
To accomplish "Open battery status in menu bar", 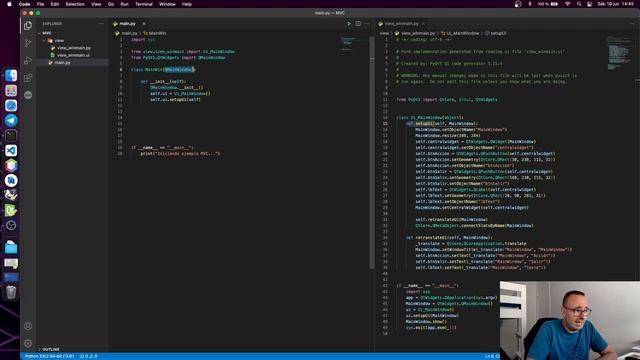I will click(x=549, y=4).
